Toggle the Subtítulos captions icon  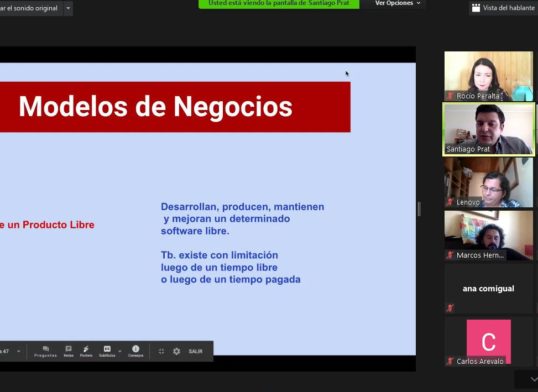point(107,351)
